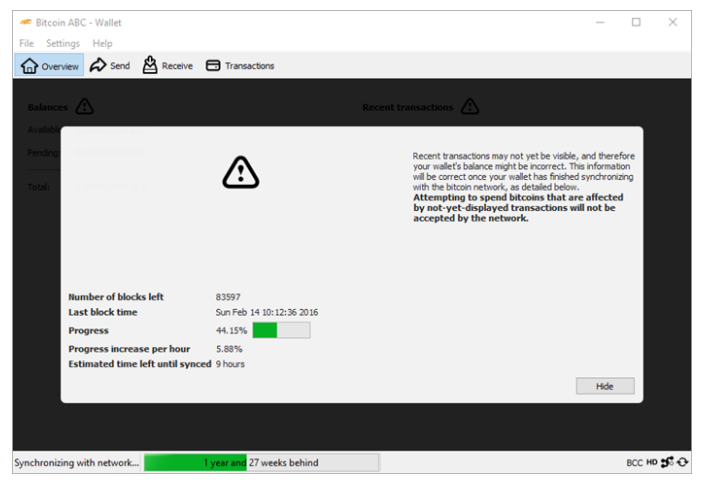Image resolution: width=712 pixels, height=490 pixels.
Task: Click the green progress bar in dialog
Action: (x=282, y=330)
